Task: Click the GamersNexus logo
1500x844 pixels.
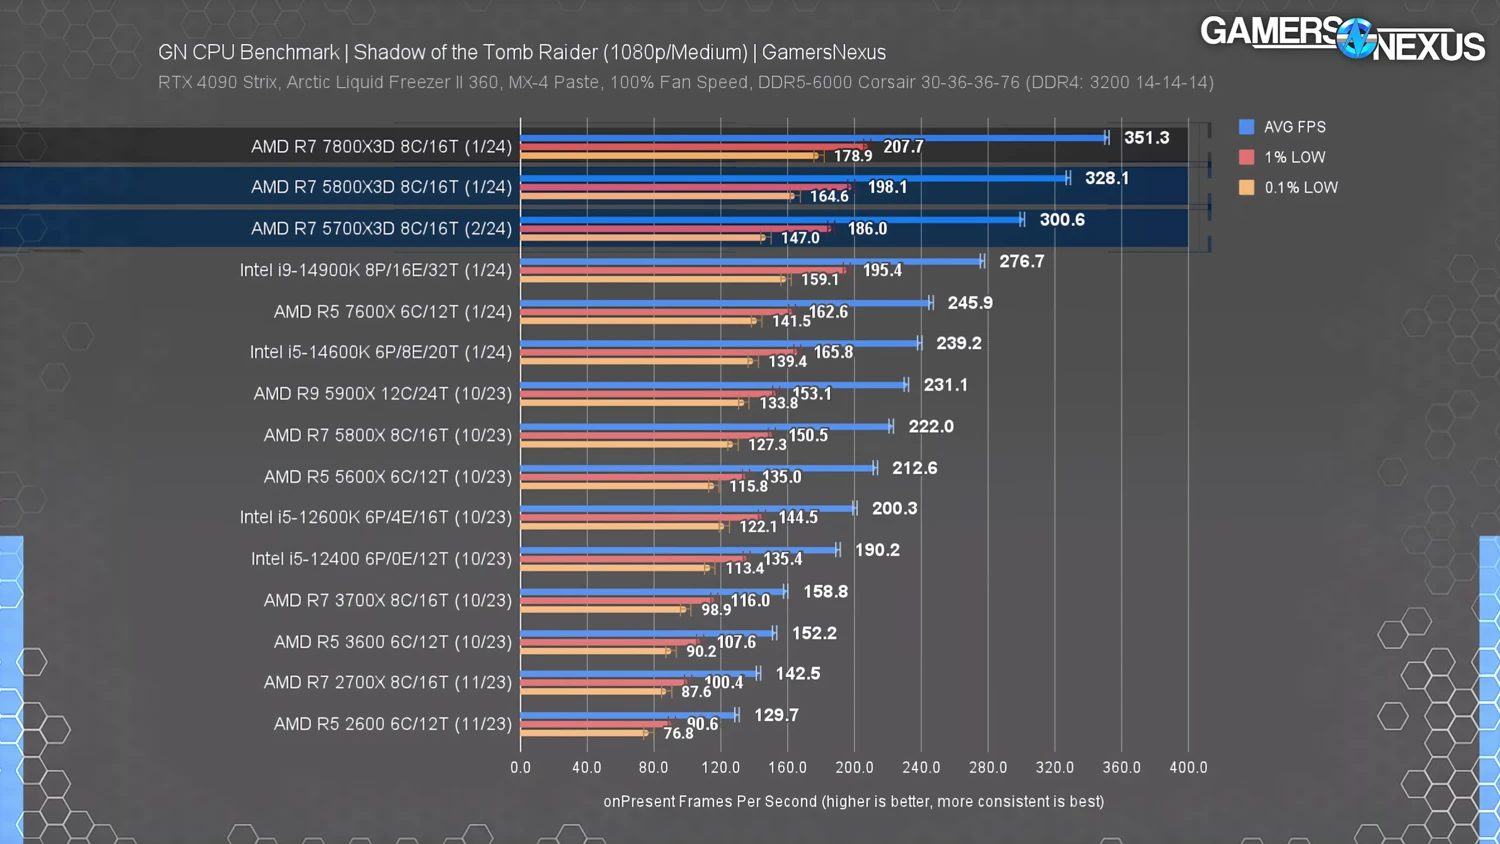Action: (x=1343, y=39)
